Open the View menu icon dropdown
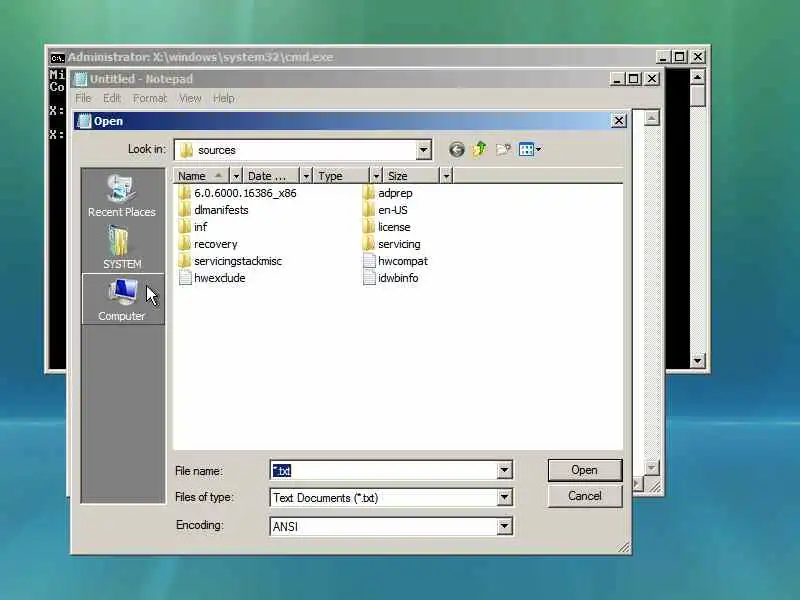The width and height of the screenshot is (800, 600). pos(530,149)
